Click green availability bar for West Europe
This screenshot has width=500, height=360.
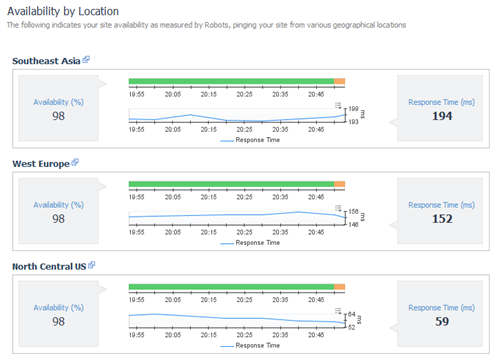pos(231,184)
